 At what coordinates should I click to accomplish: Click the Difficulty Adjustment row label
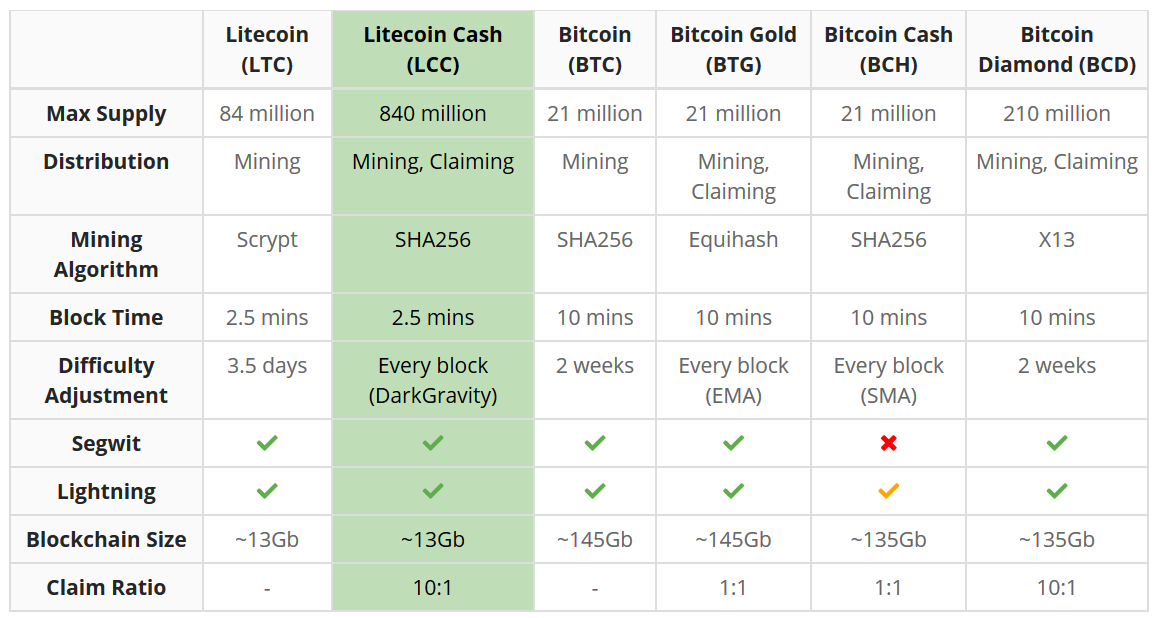pos(106,380)
